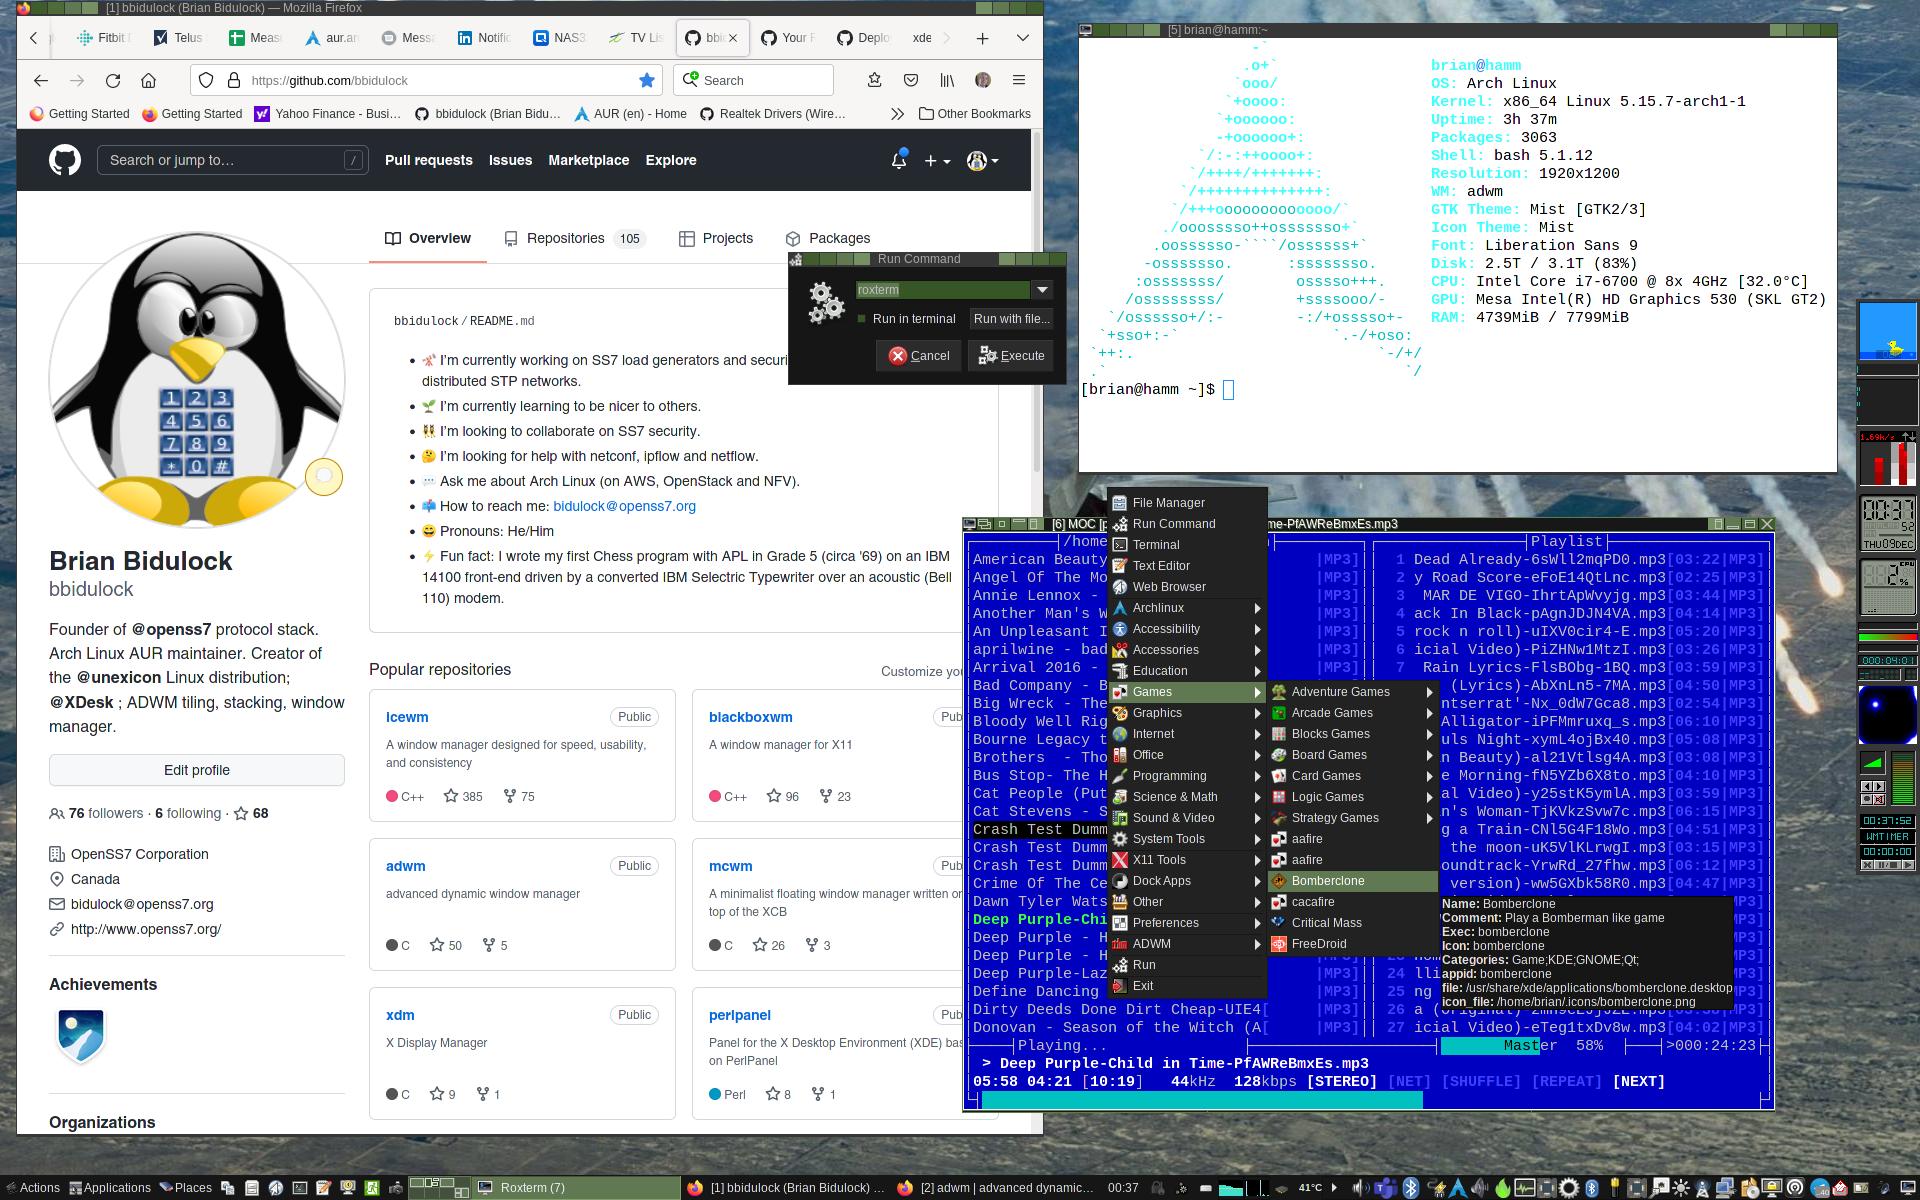Click the Firefox new tab plus icon
The image size is (1920, 1200).
click(x=982, y=38)
